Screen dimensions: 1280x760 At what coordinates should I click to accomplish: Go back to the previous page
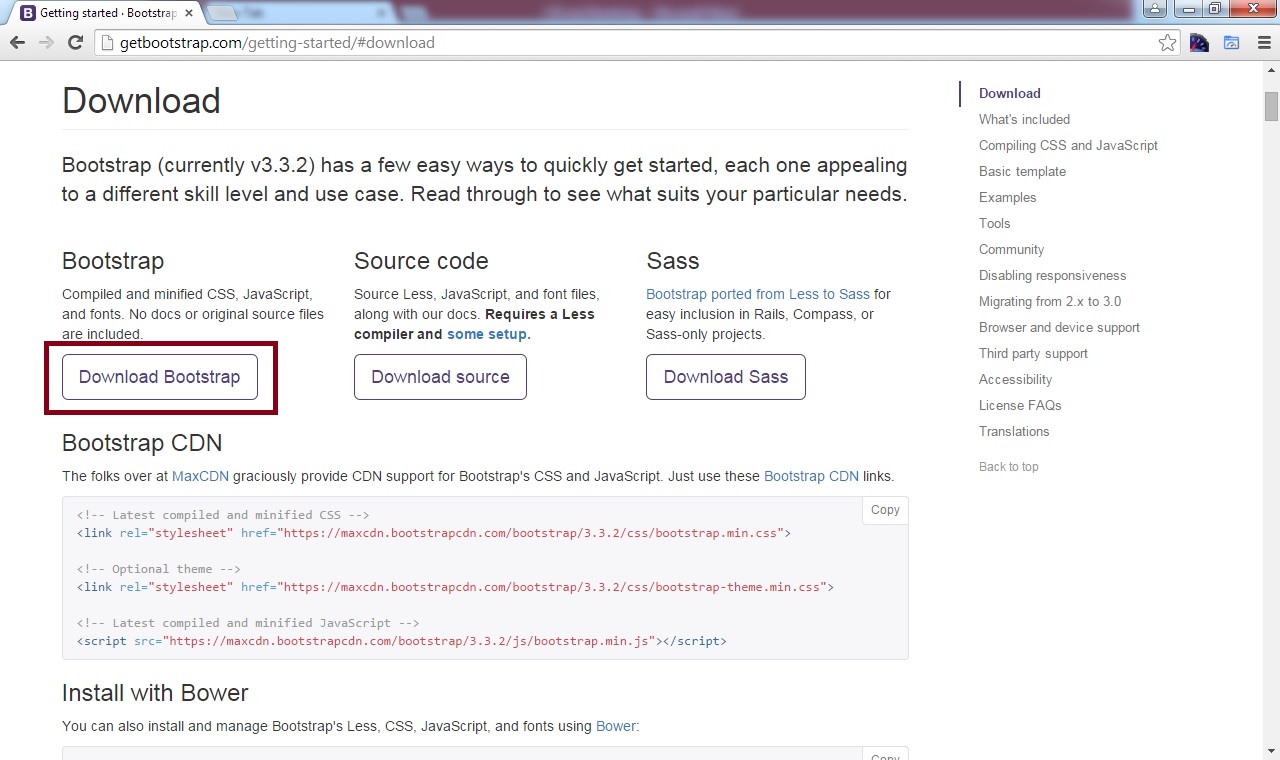[x=18, y=43]
